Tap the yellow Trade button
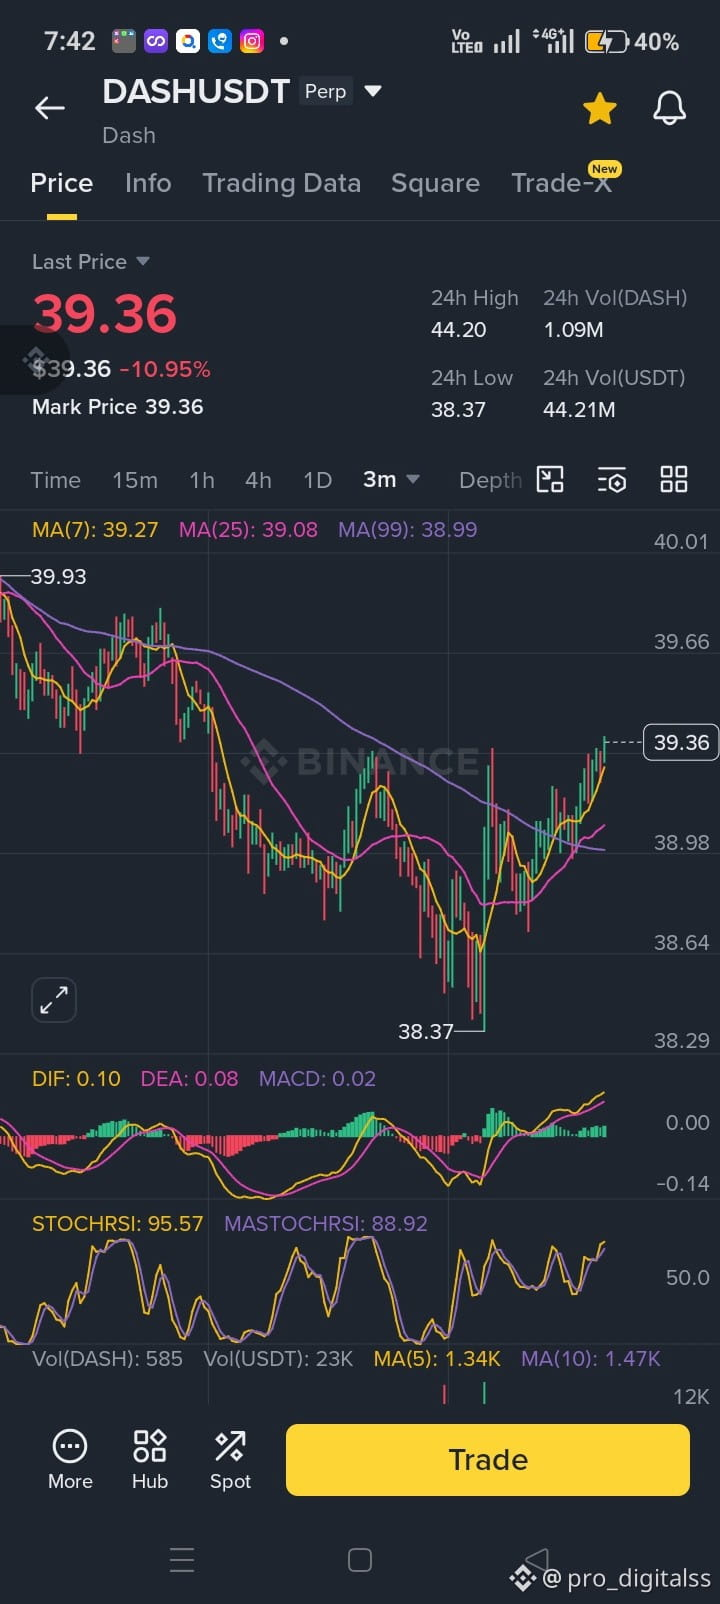Viewport: 720px width, 1604px height. [x=488, y=1460]
